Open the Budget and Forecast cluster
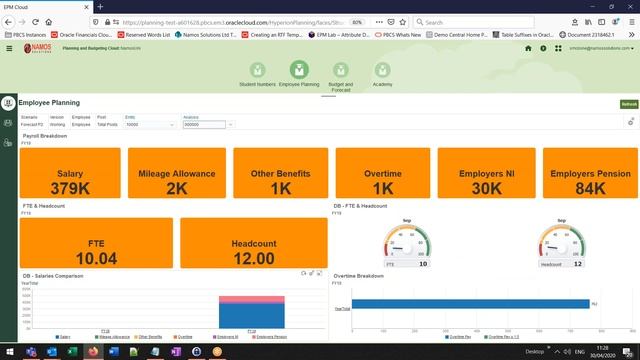640x360 pixels. tap(341, 77)
